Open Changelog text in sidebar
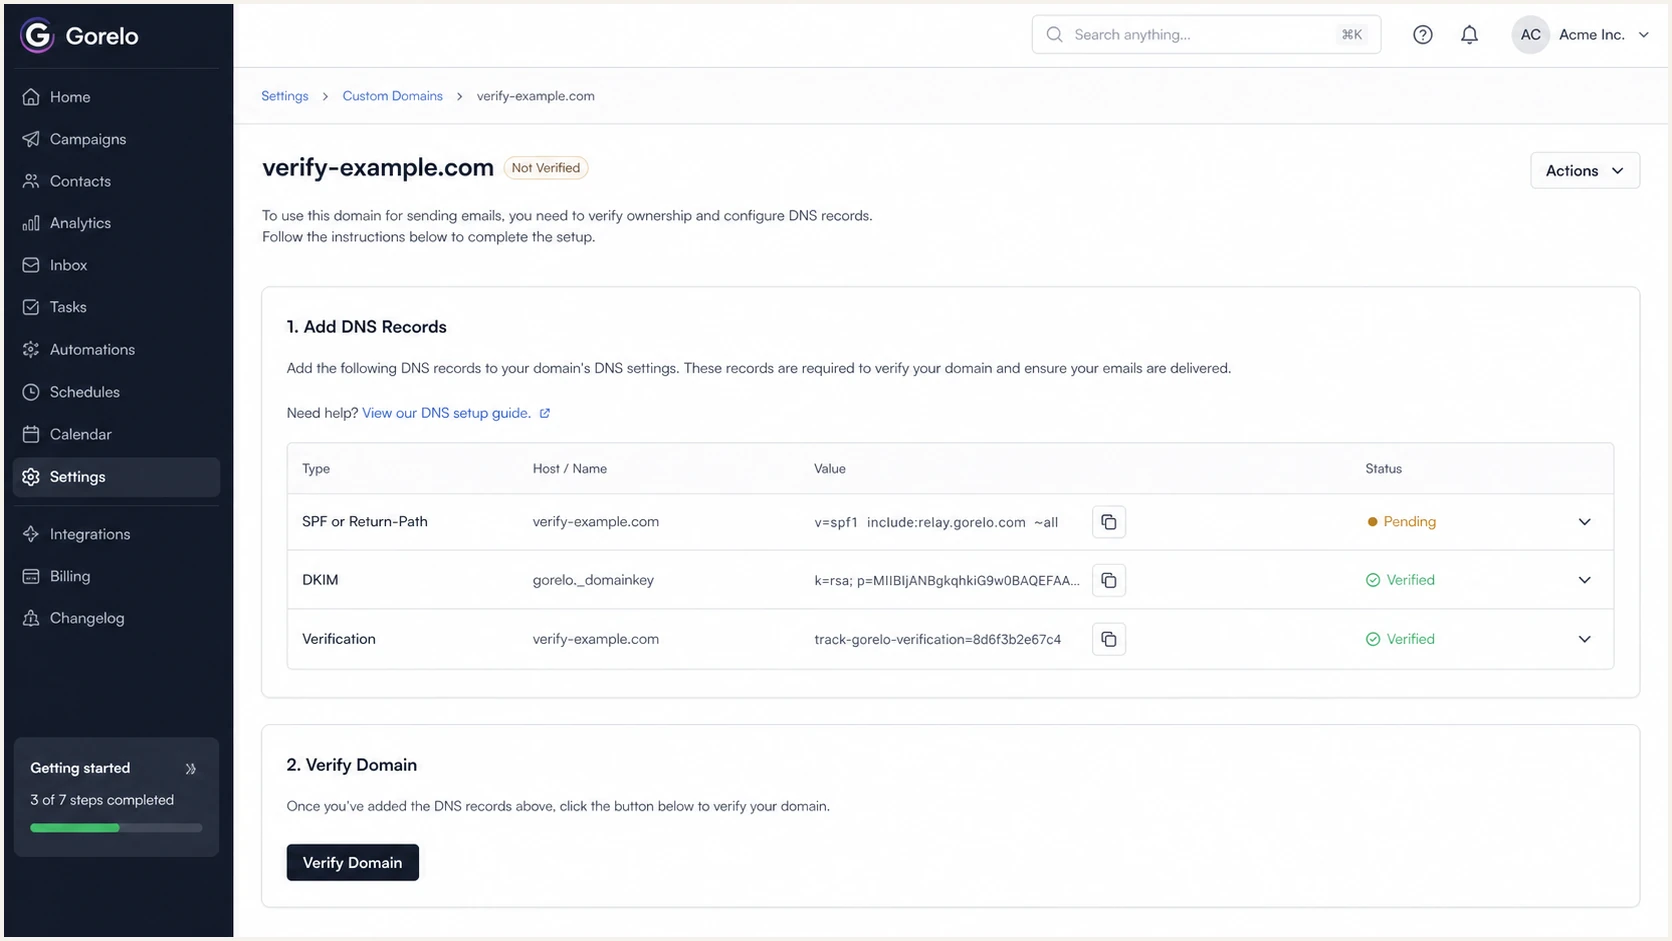1672x941 pixels. 87,618
